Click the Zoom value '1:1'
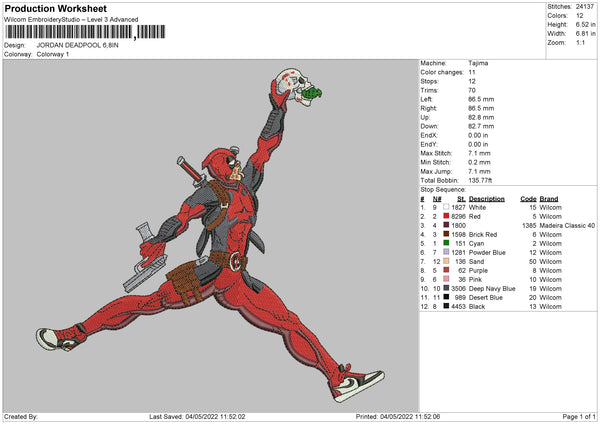The height and width of the screenshot is (424, 600). click(x=580, y=42)
